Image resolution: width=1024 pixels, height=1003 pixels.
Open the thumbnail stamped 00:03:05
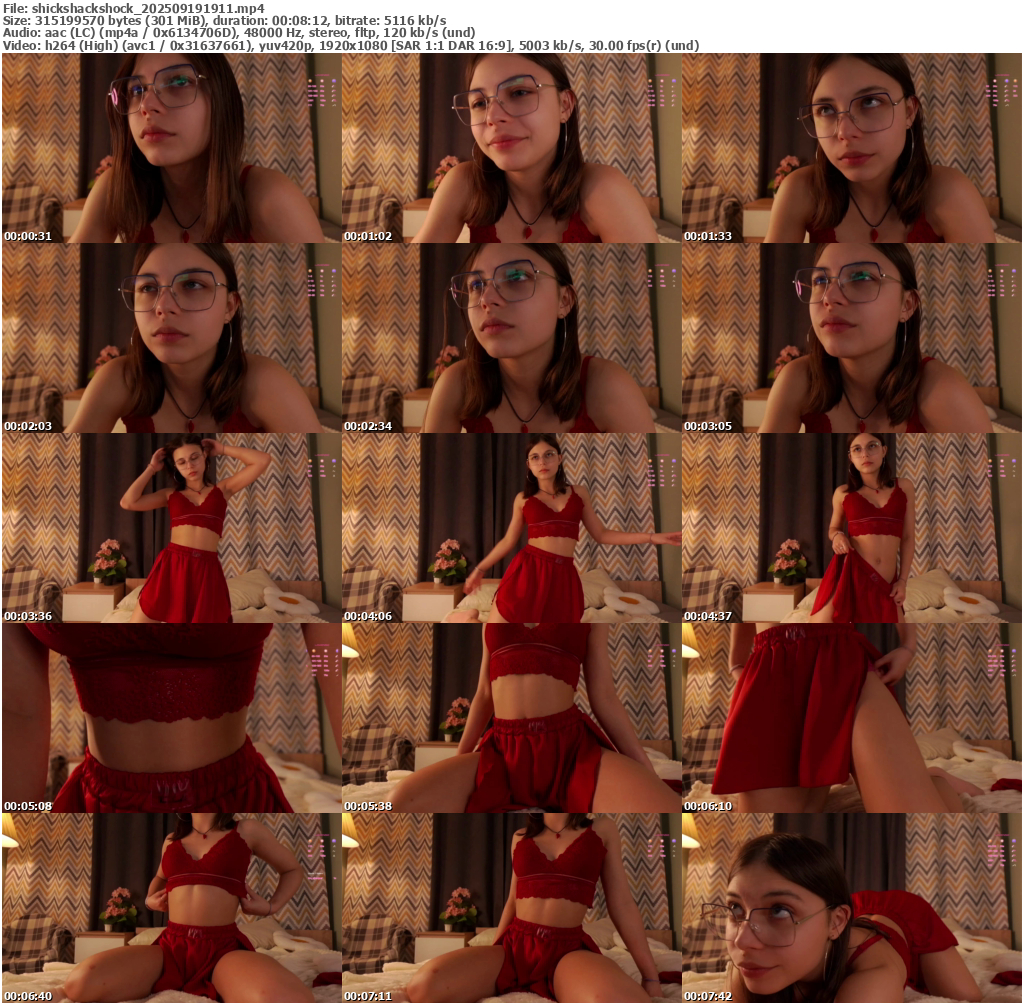pyautogui.click(x=851, y=338)
